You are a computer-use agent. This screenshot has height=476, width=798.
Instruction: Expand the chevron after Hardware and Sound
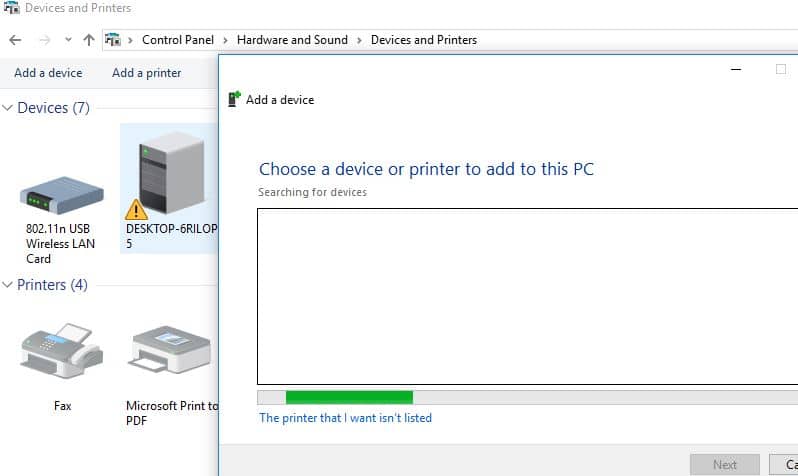[x=360, y=40]
